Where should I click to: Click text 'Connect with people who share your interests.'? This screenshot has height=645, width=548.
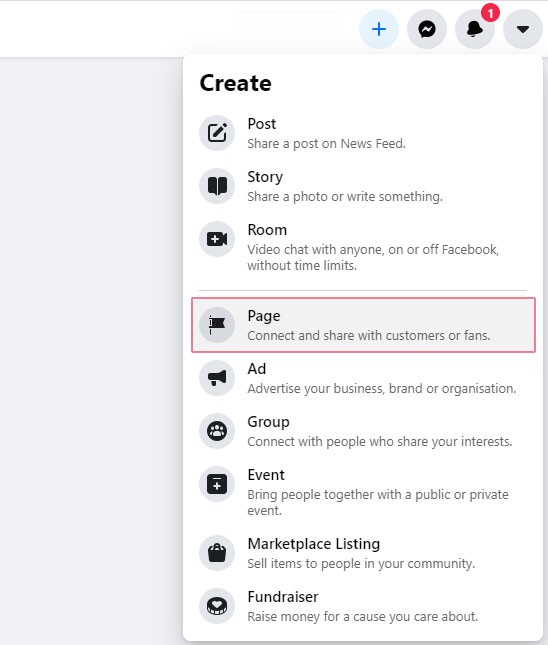(x=380, y=442)
